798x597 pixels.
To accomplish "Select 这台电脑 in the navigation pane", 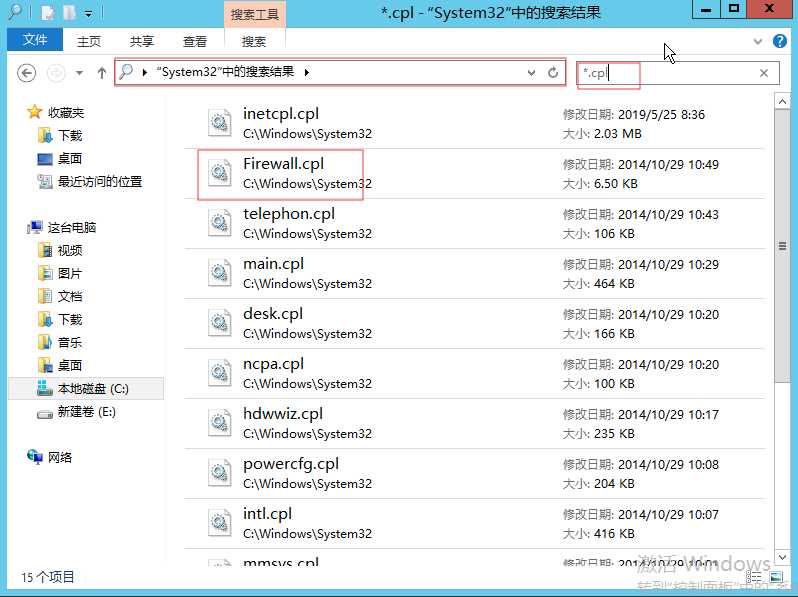I will pos(72,228).
